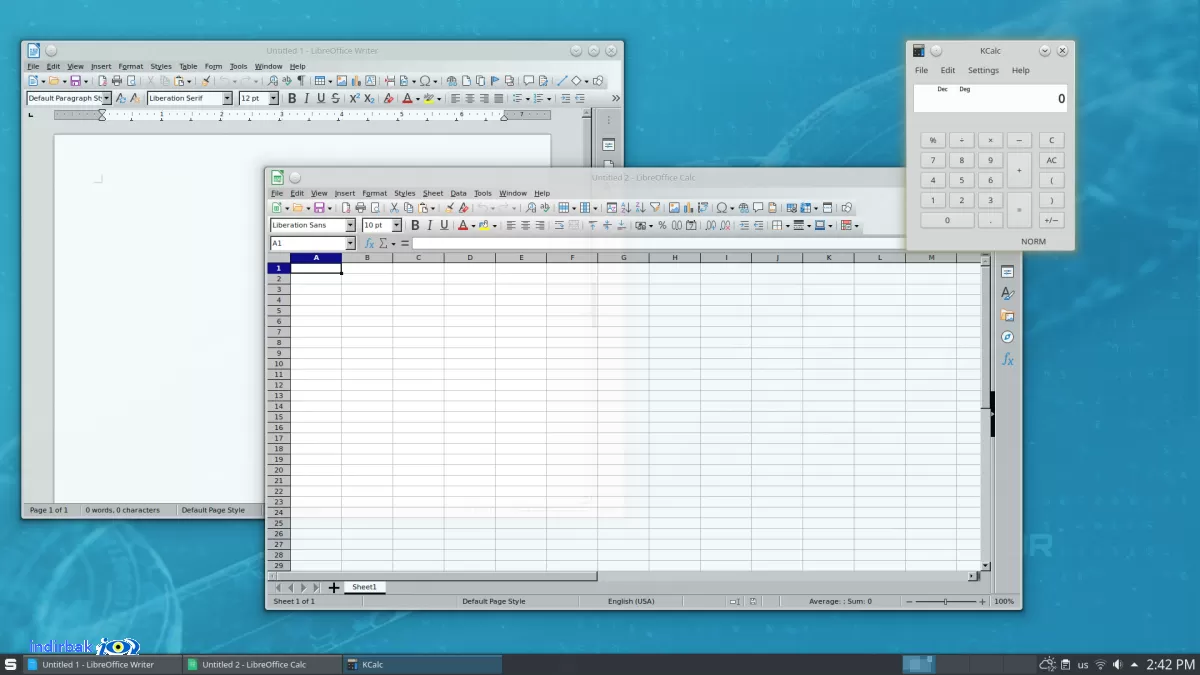This screenshot has height=675, width=1200.
Task: Toggle Italic in Calc formatting toolbar
Action: (x=429, y=225)
